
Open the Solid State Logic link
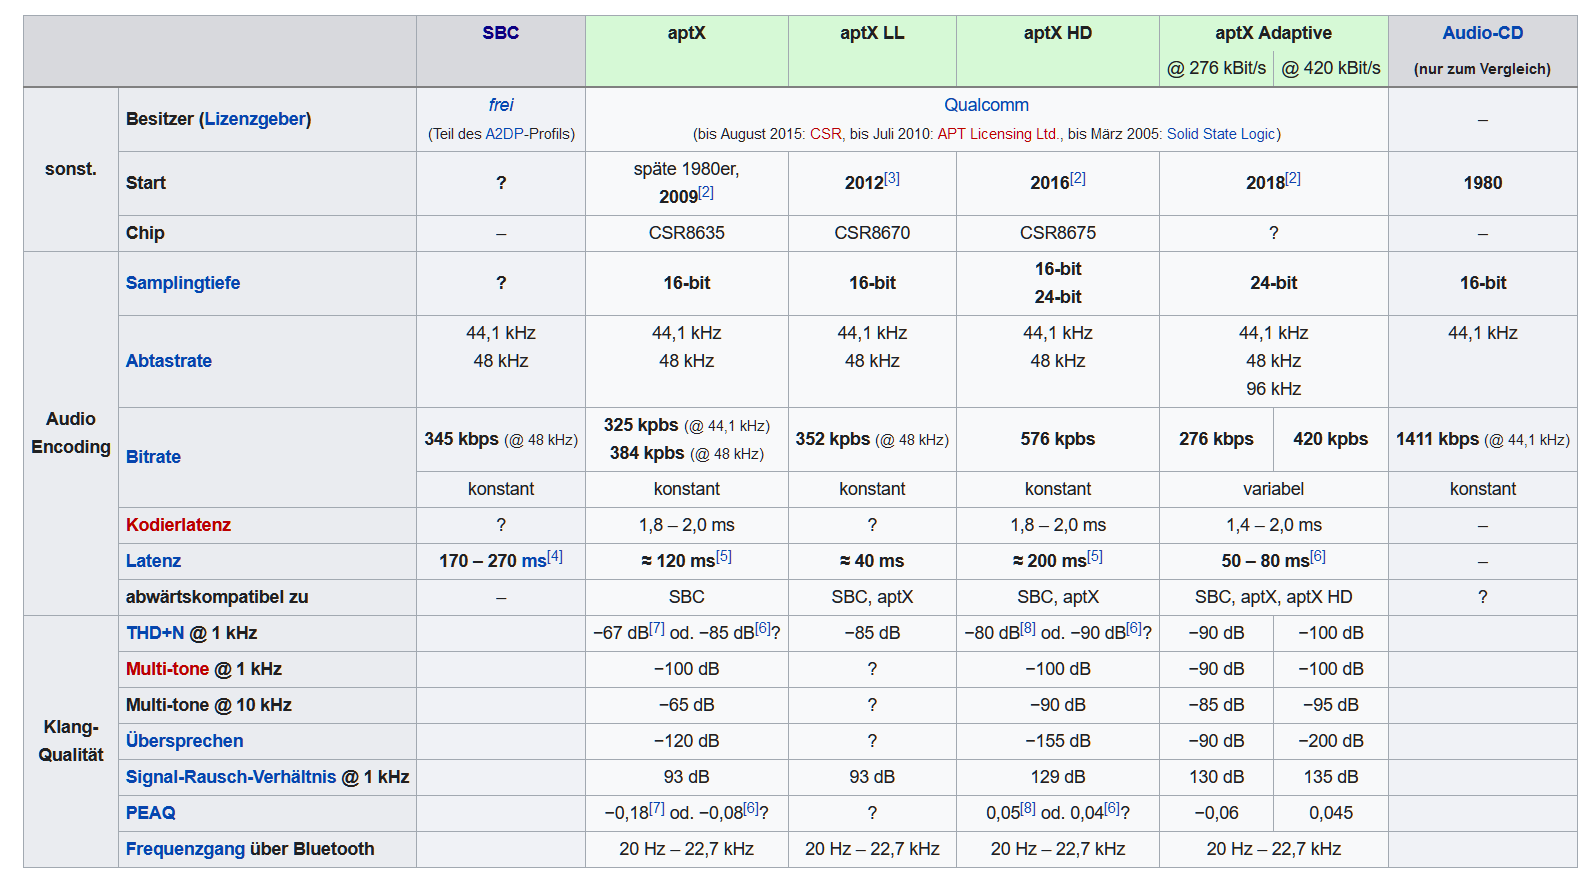pos(1221,134)
